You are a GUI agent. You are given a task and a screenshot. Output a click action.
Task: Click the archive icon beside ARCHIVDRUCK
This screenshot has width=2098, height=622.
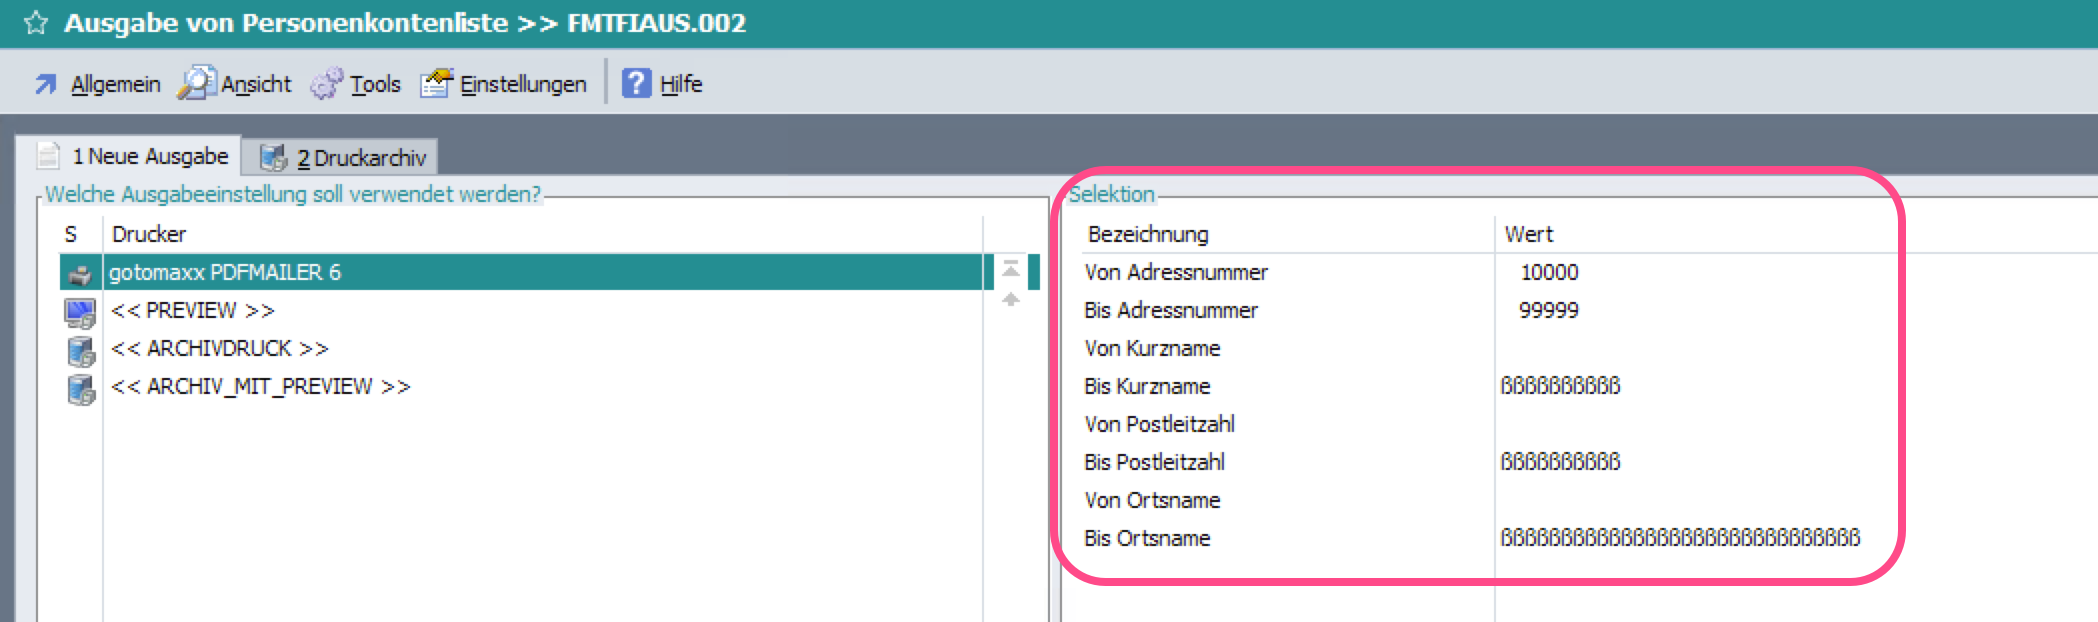tap(80, 350)
